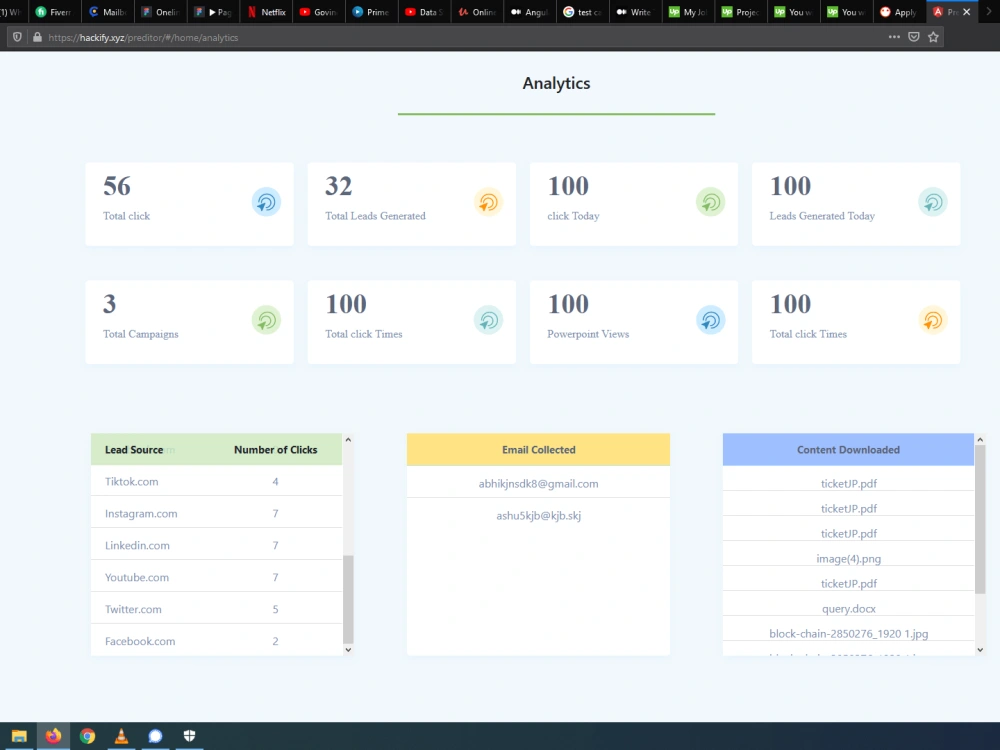The image size is (1000, 750).
Task: Bookmark this page with the star icon
Action: point(933,37)
